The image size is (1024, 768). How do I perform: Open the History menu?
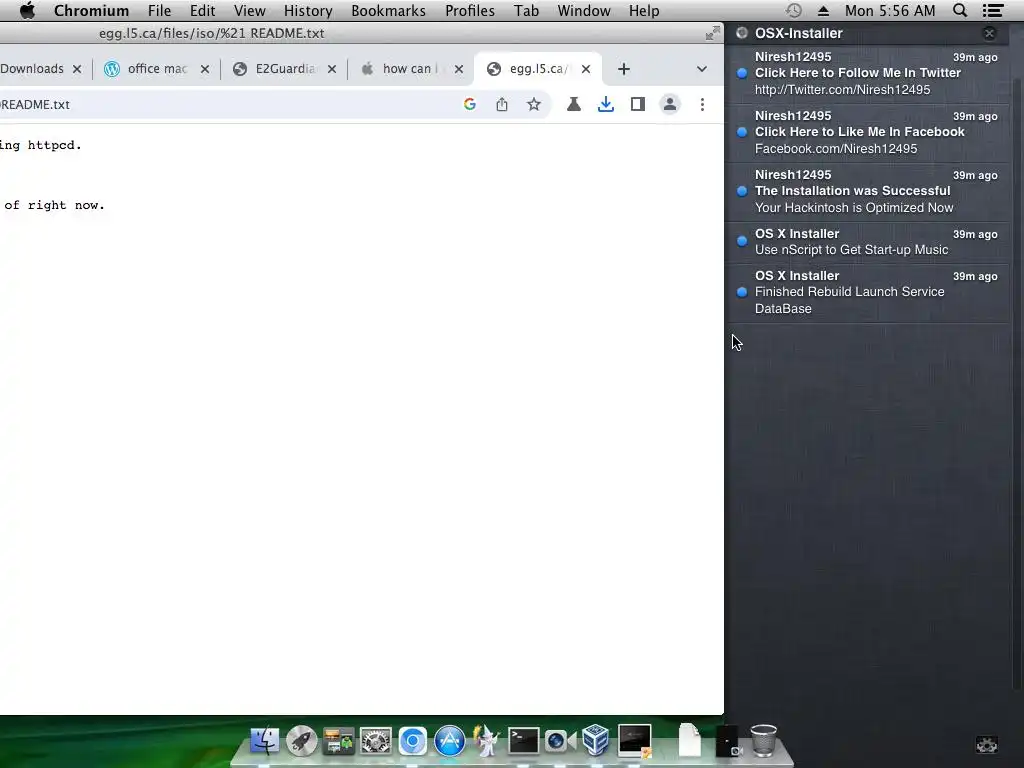[308, 10]
